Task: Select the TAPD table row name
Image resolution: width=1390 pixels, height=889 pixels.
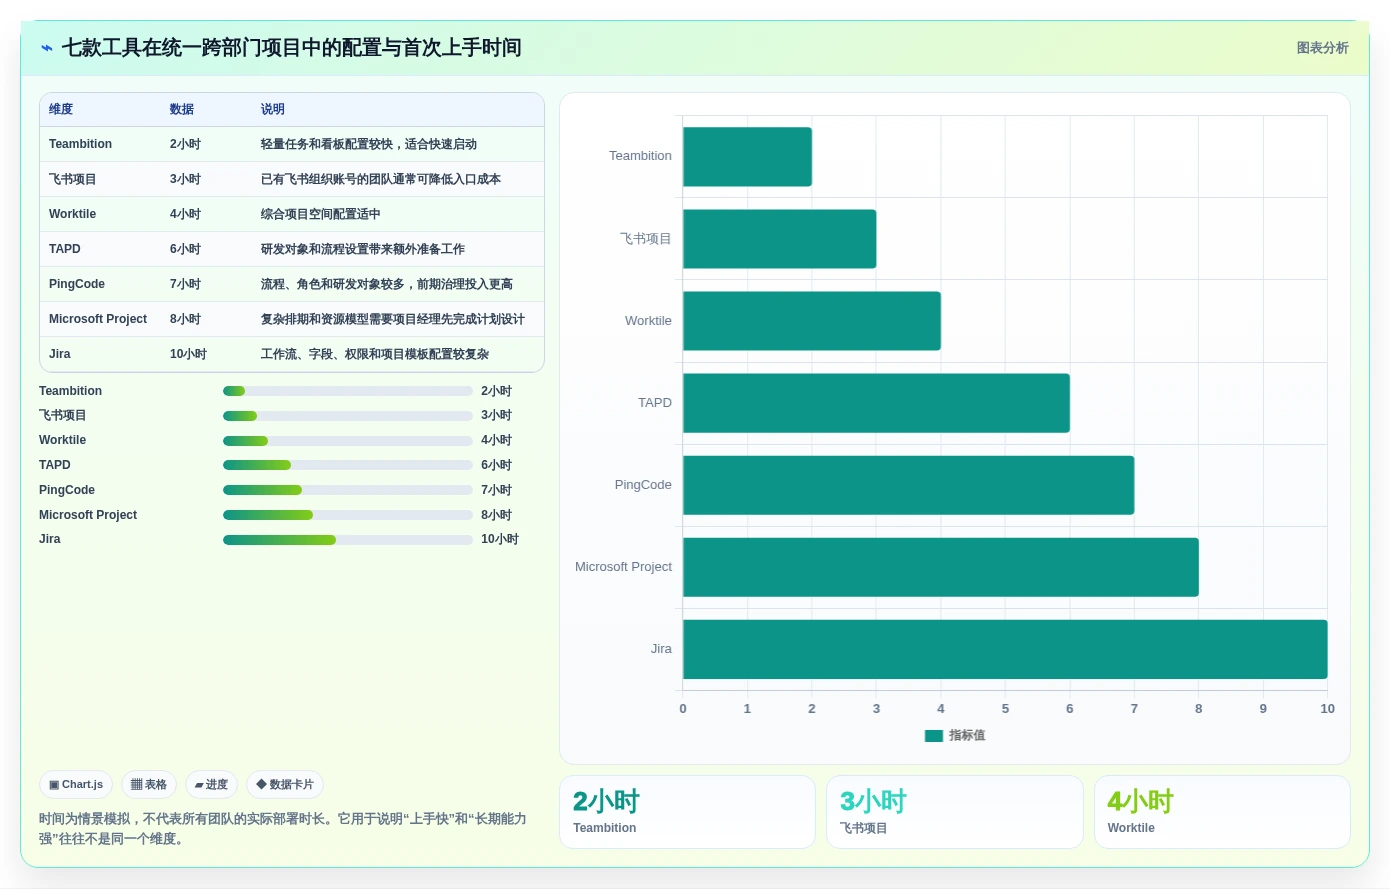Action: pyautogui.click(x=64, y=249)
